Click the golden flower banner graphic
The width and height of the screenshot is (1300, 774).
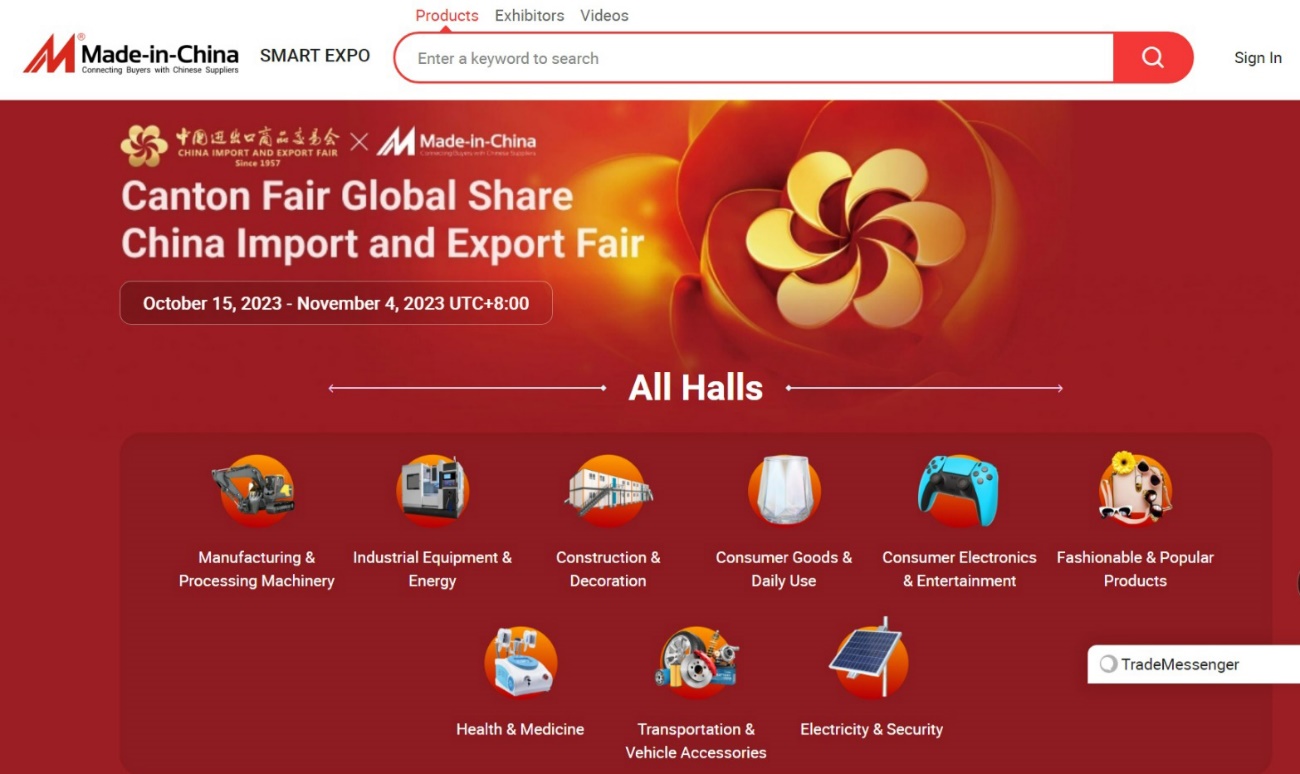coord(858,238)
